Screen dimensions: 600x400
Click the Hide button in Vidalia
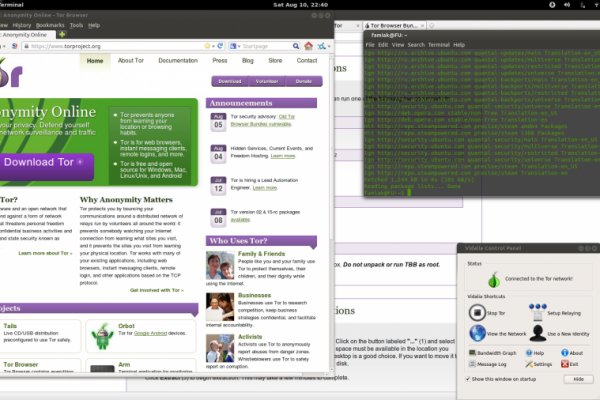tap(578, 380)
